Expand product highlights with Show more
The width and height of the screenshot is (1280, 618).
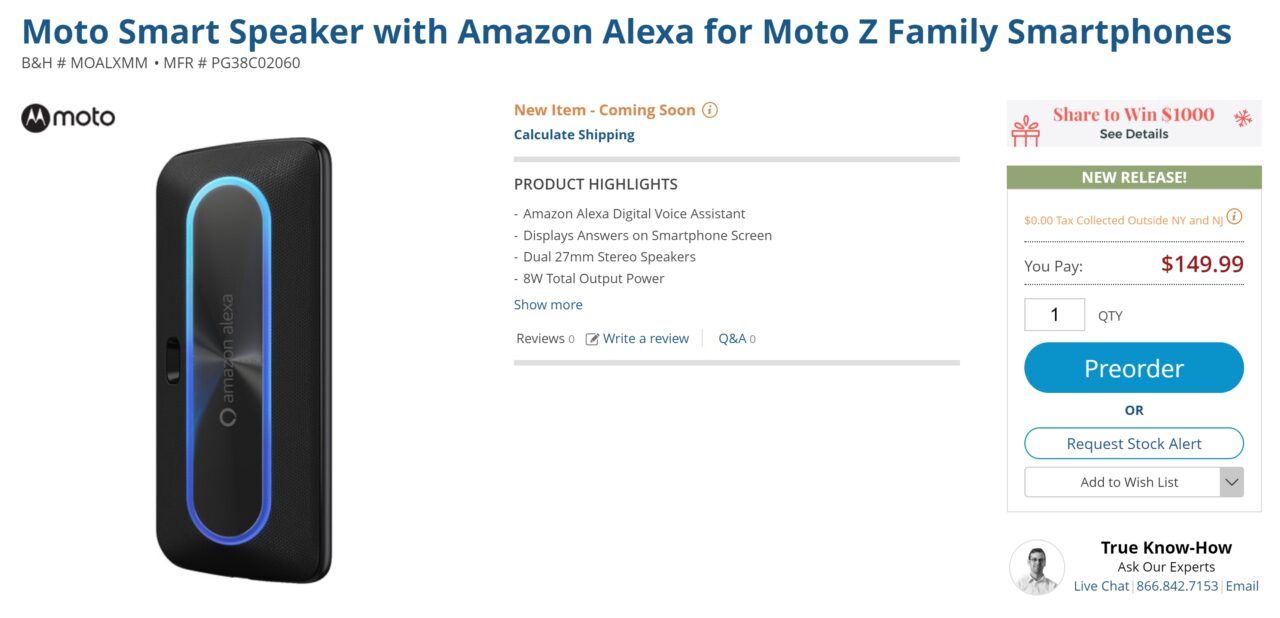(548, 305)
